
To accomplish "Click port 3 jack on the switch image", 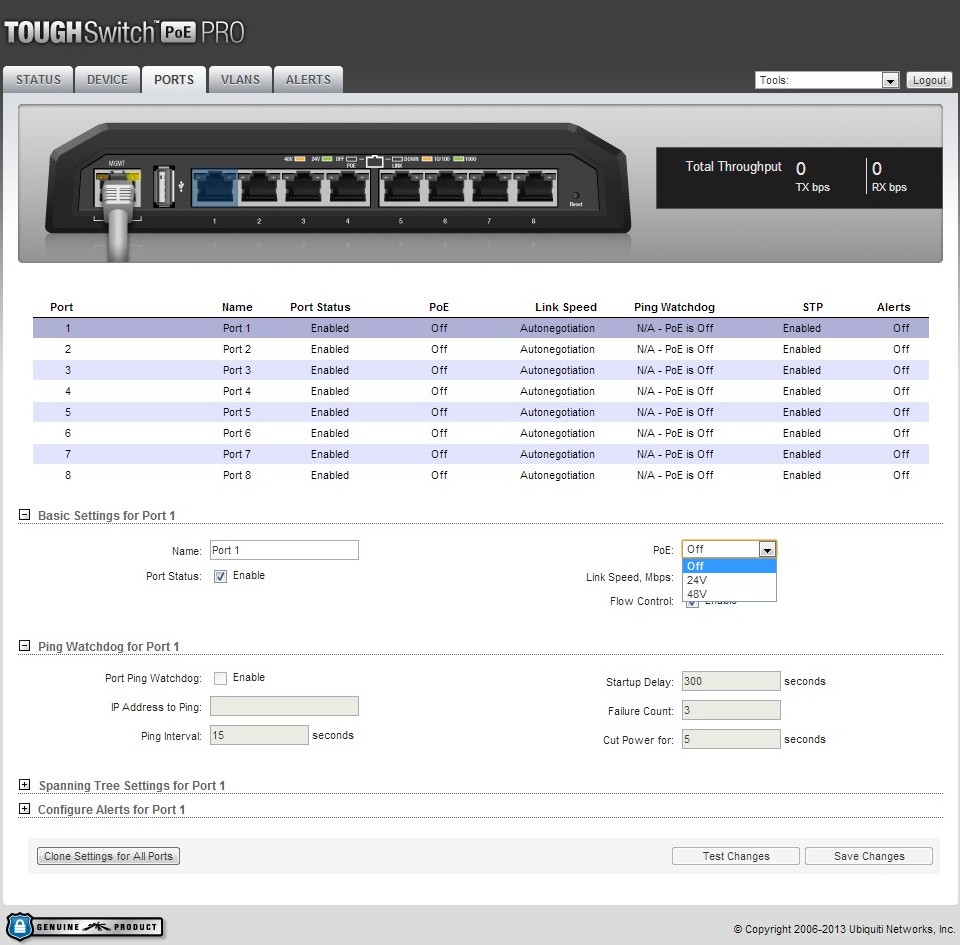I will tap(303, 187).
